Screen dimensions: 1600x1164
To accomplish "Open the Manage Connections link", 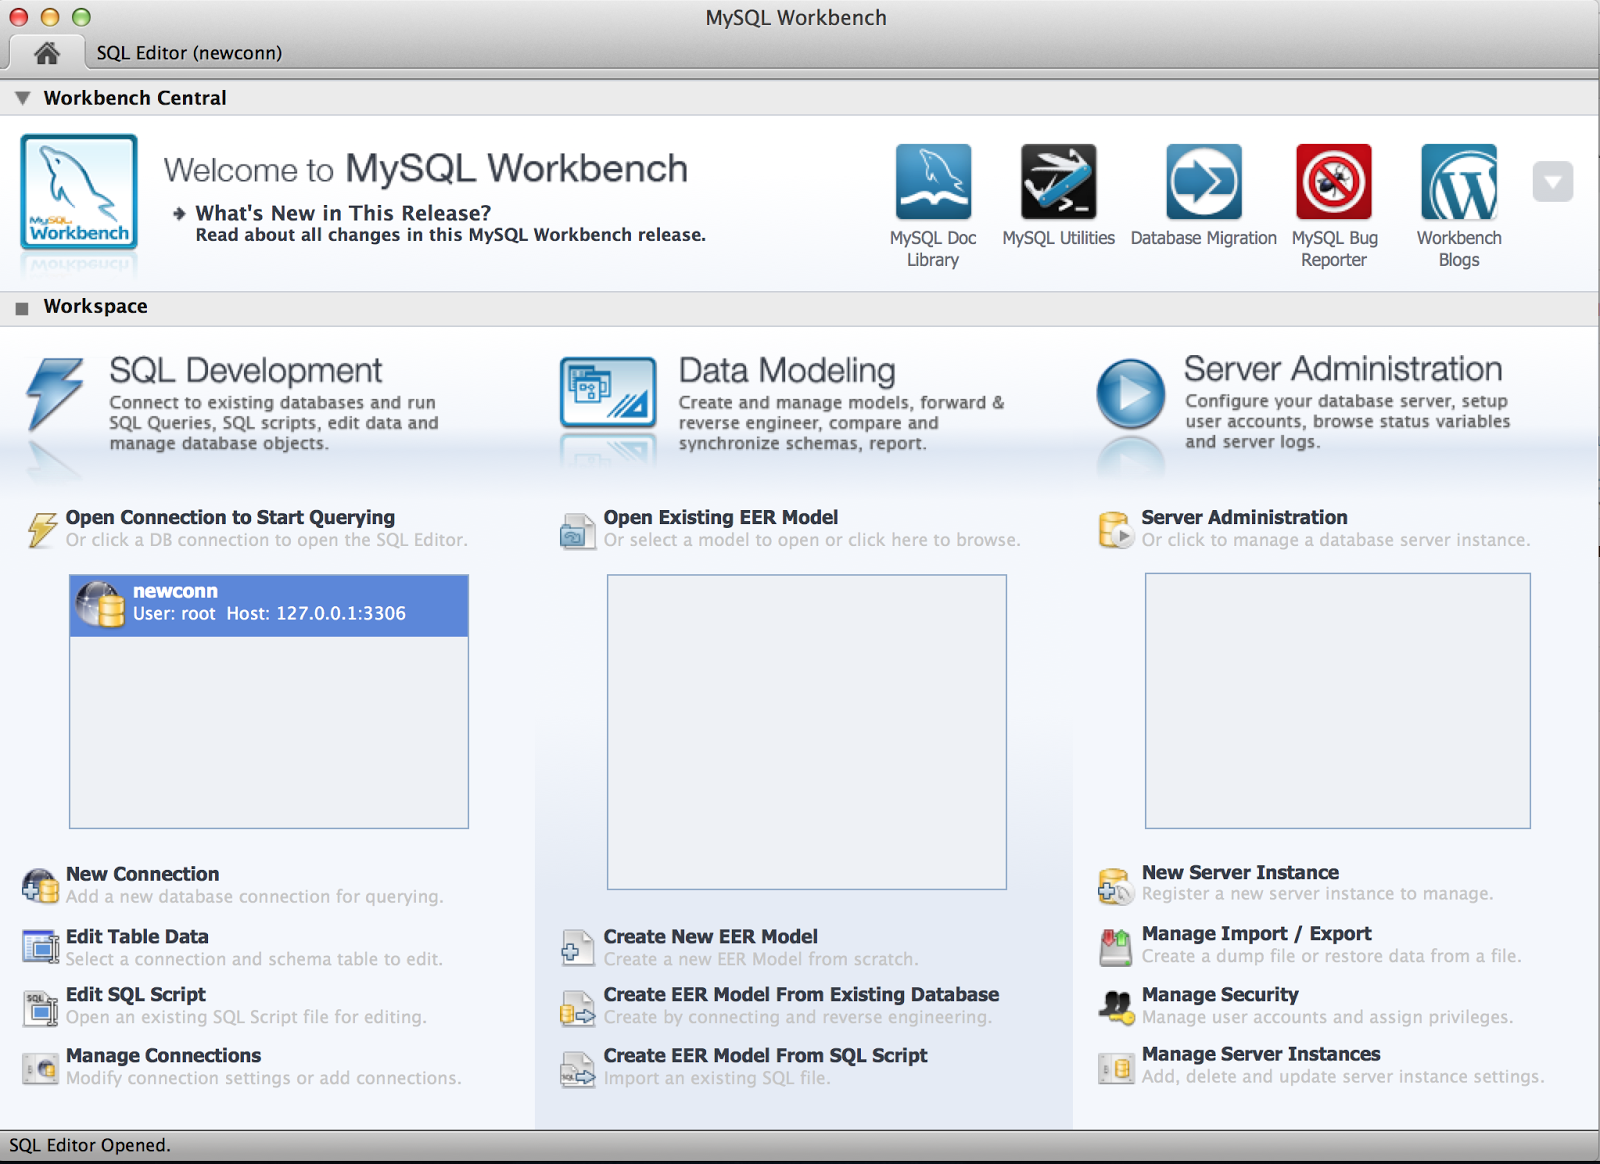I will tap(163, 1056).
